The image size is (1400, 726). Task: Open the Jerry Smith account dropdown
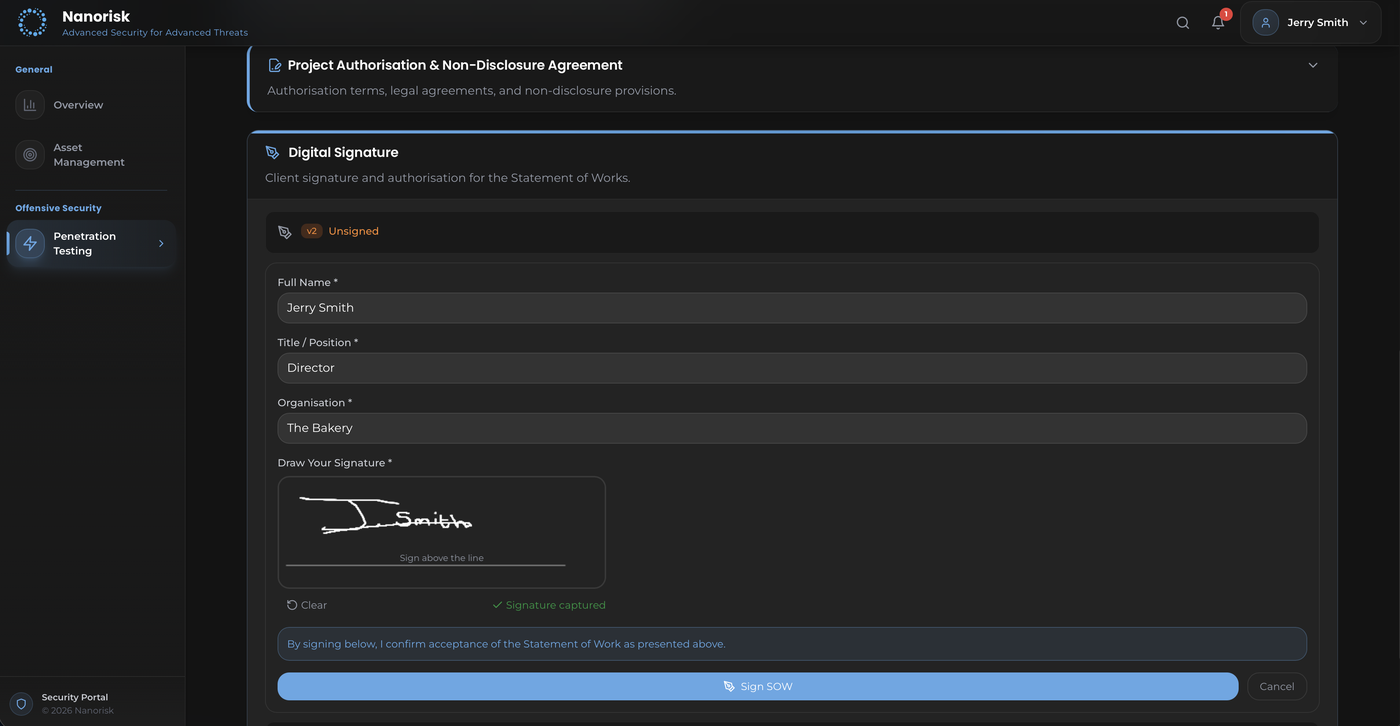(1310, 22)
